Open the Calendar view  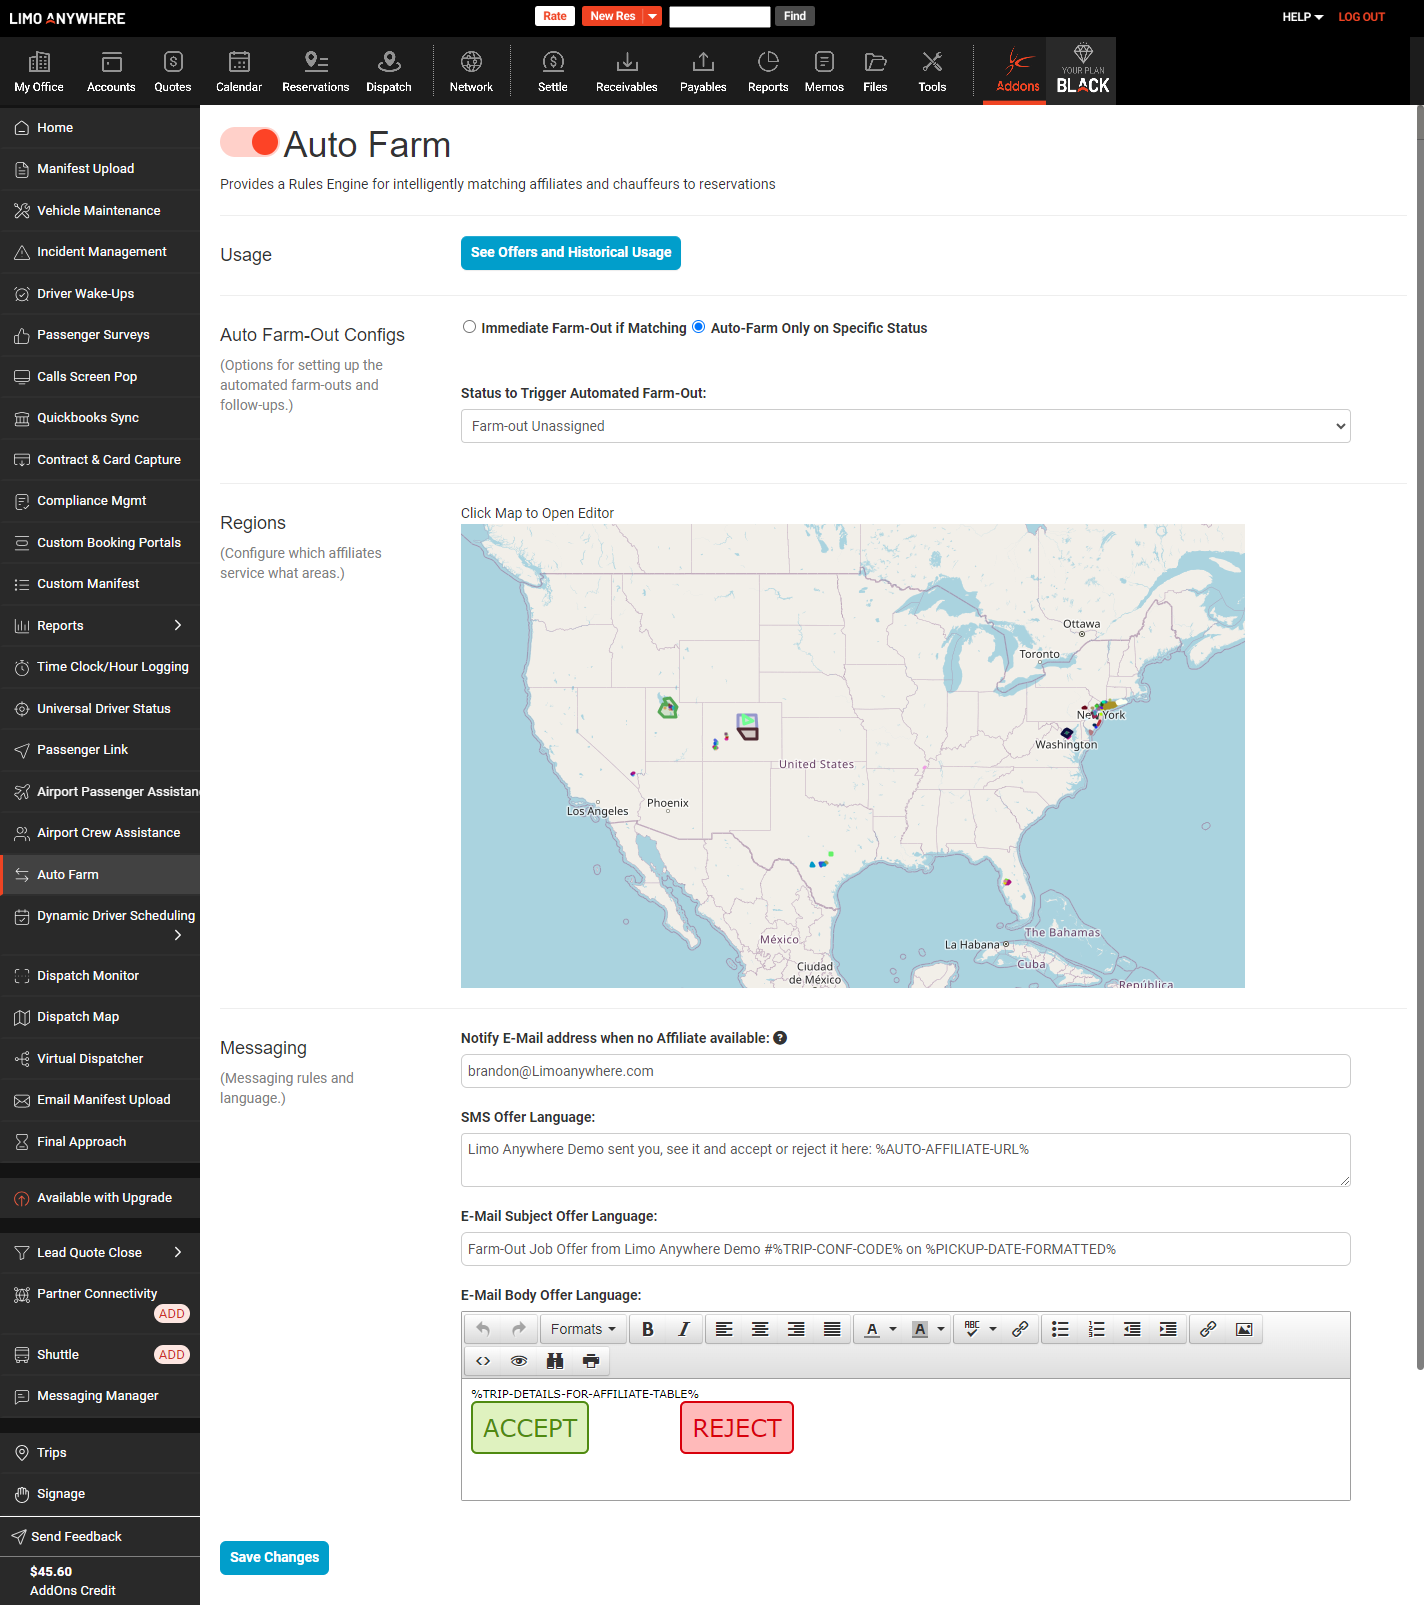(239, 72)
